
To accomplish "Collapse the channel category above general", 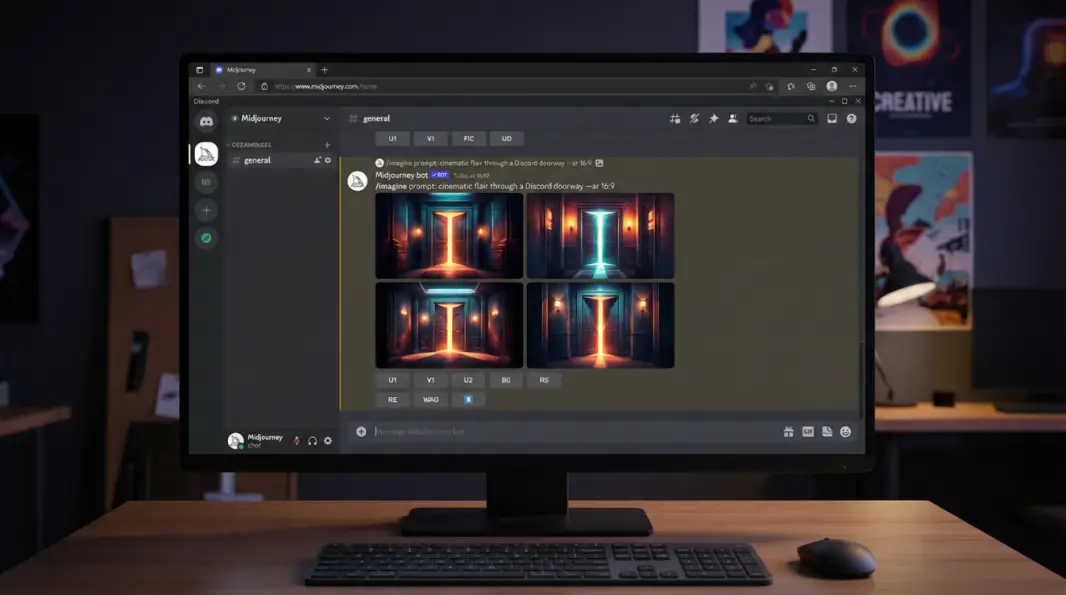I will 250,145.
